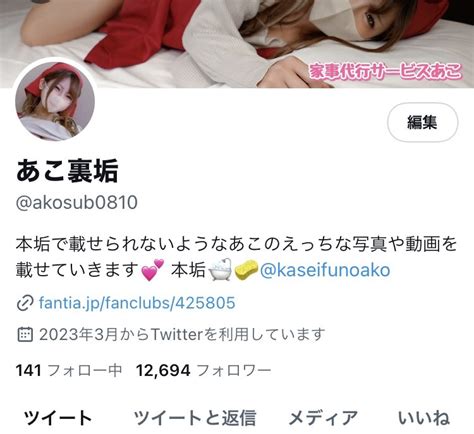474x434 pixels.
Task: Open the メディア tab
Action: pos(323,418)
